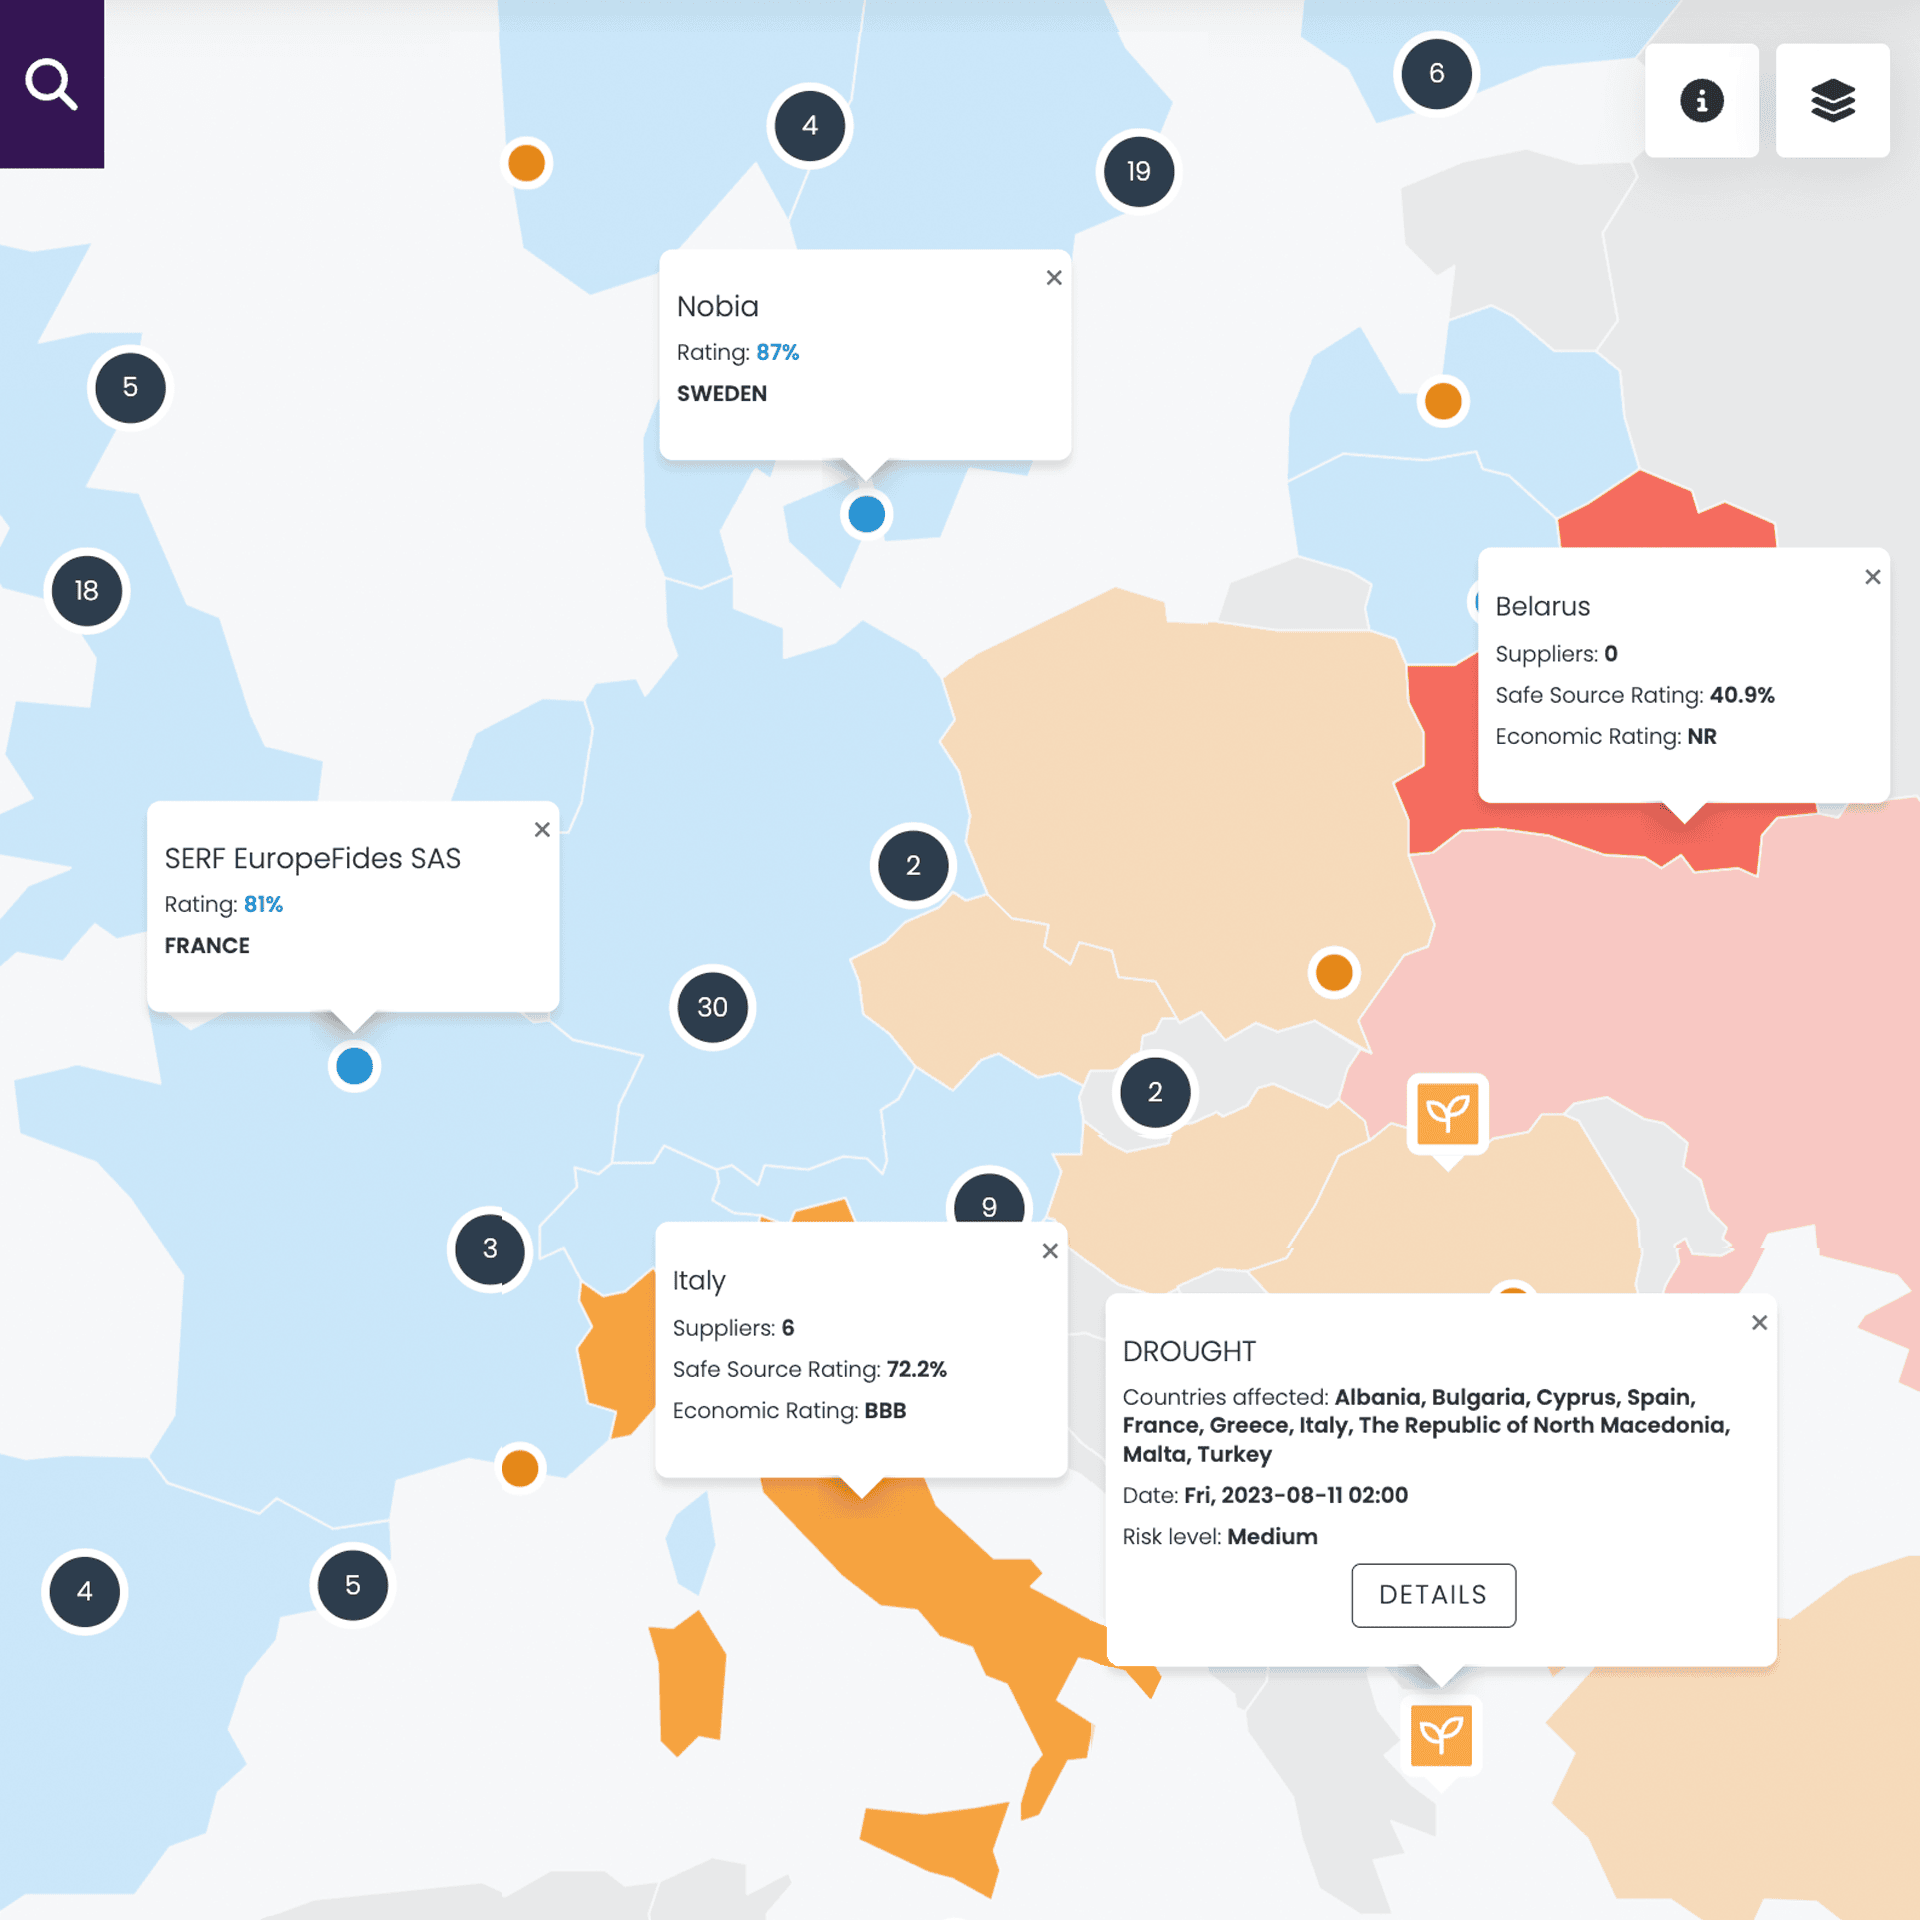The image size is (1920, 1920).
Task: Select the orange marker below the 3 cluster
Action: click(520, 1468)
